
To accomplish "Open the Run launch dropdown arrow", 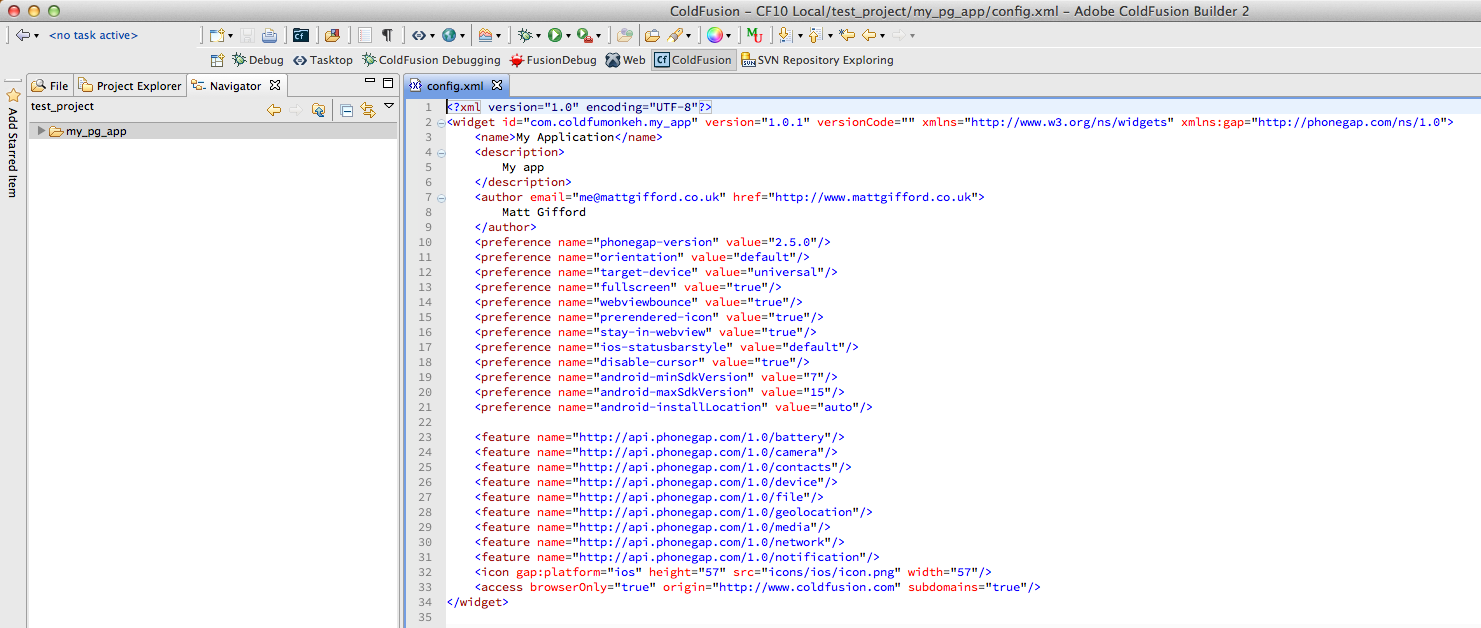I will (567, 36).
